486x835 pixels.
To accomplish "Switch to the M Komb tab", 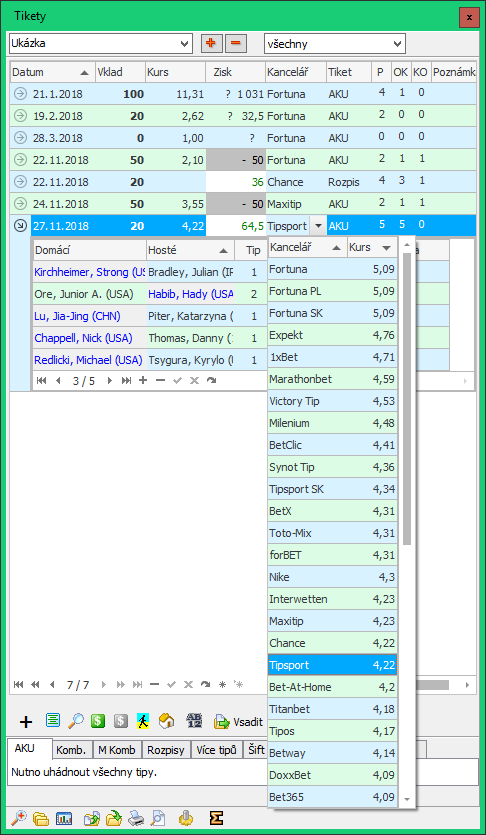I will coord(117,750).
